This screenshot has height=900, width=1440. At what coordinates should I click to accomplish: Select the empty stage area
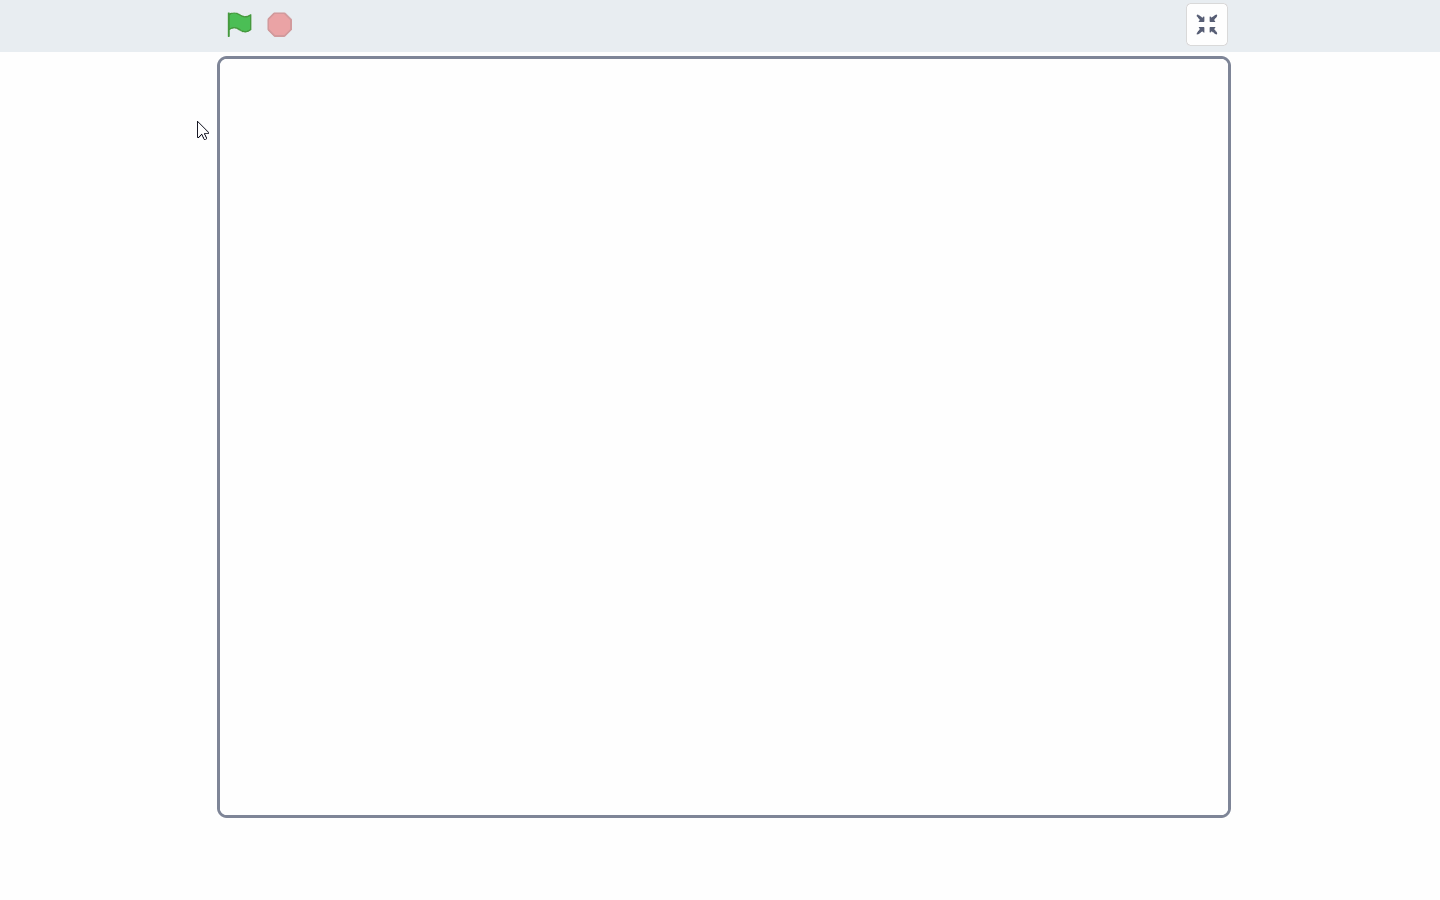pos(724,437)
